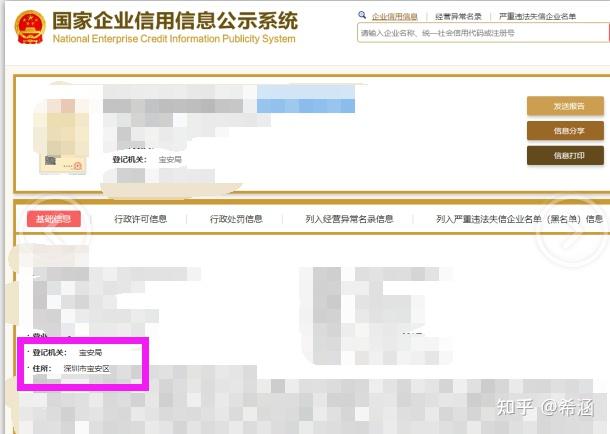Open the 基础信息 tab

(54, 219)
